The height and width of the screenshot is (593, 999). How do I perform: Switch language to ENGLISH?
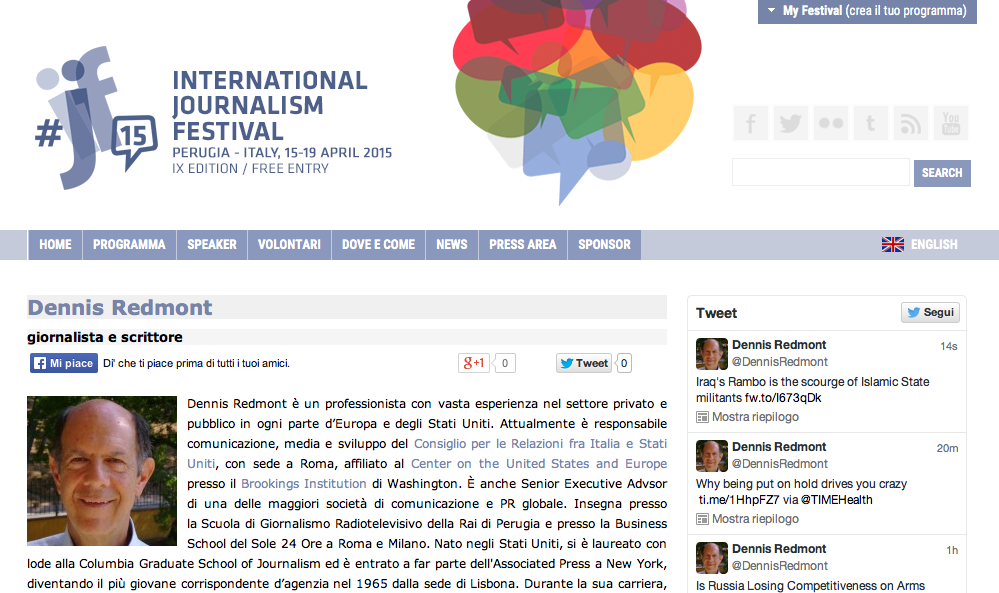[934, 245]
